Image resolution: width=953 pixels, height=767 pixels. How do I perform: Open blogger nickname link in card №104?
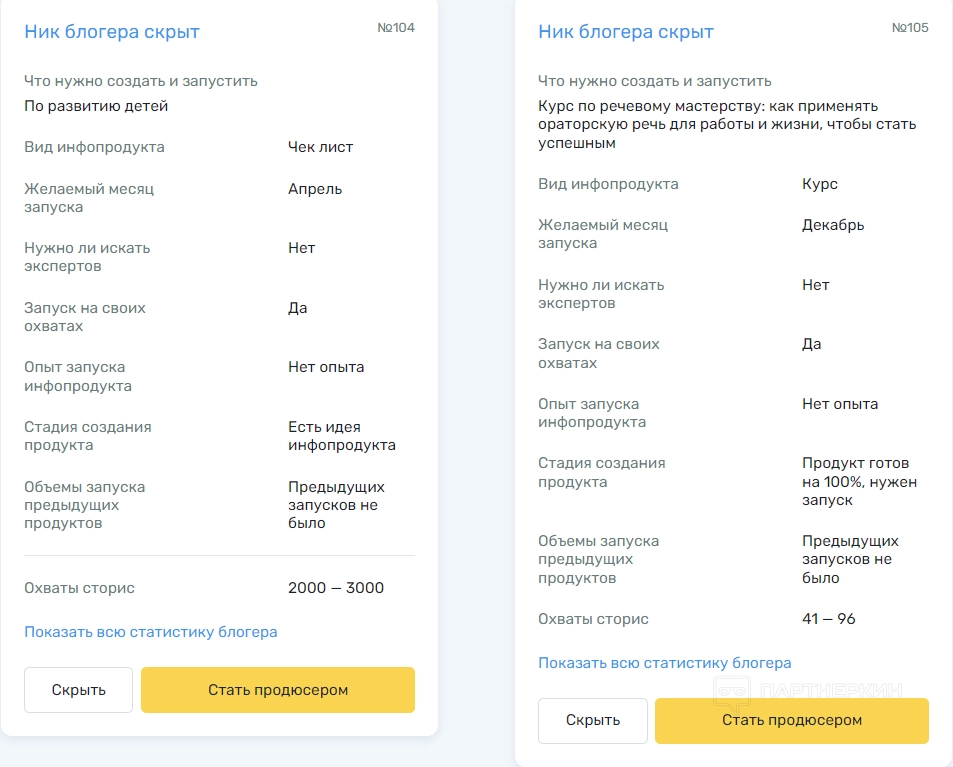point(112,32)
